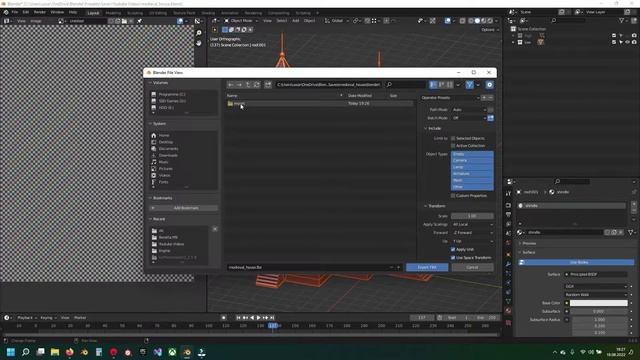Screen dimensions: 640x360
Task: Clear the recent folders list
Action: [215, 229]
